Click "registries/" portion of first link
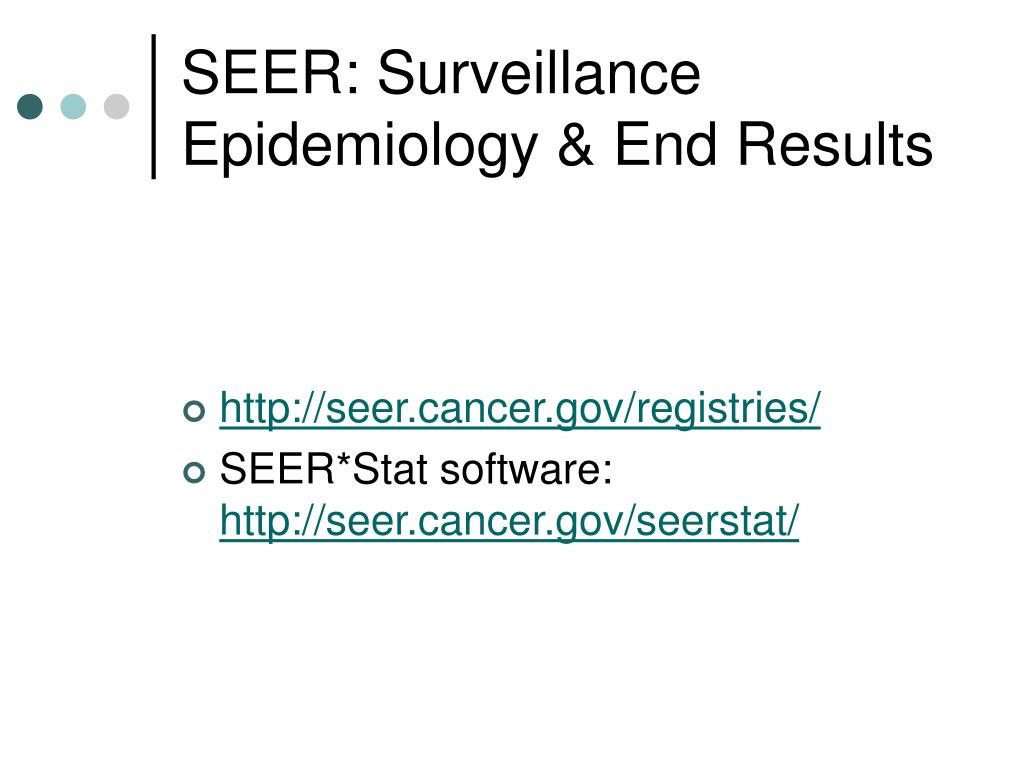The height and width of the screenshot is (768, 1024). [x=728, y=409]
